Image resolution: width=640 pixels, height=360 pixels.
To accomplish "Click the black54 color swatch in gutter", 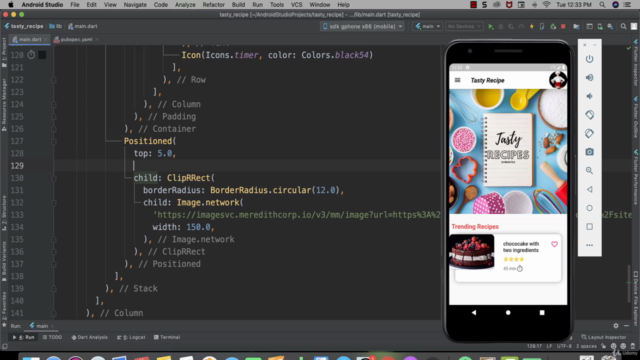I will (42, 55).
